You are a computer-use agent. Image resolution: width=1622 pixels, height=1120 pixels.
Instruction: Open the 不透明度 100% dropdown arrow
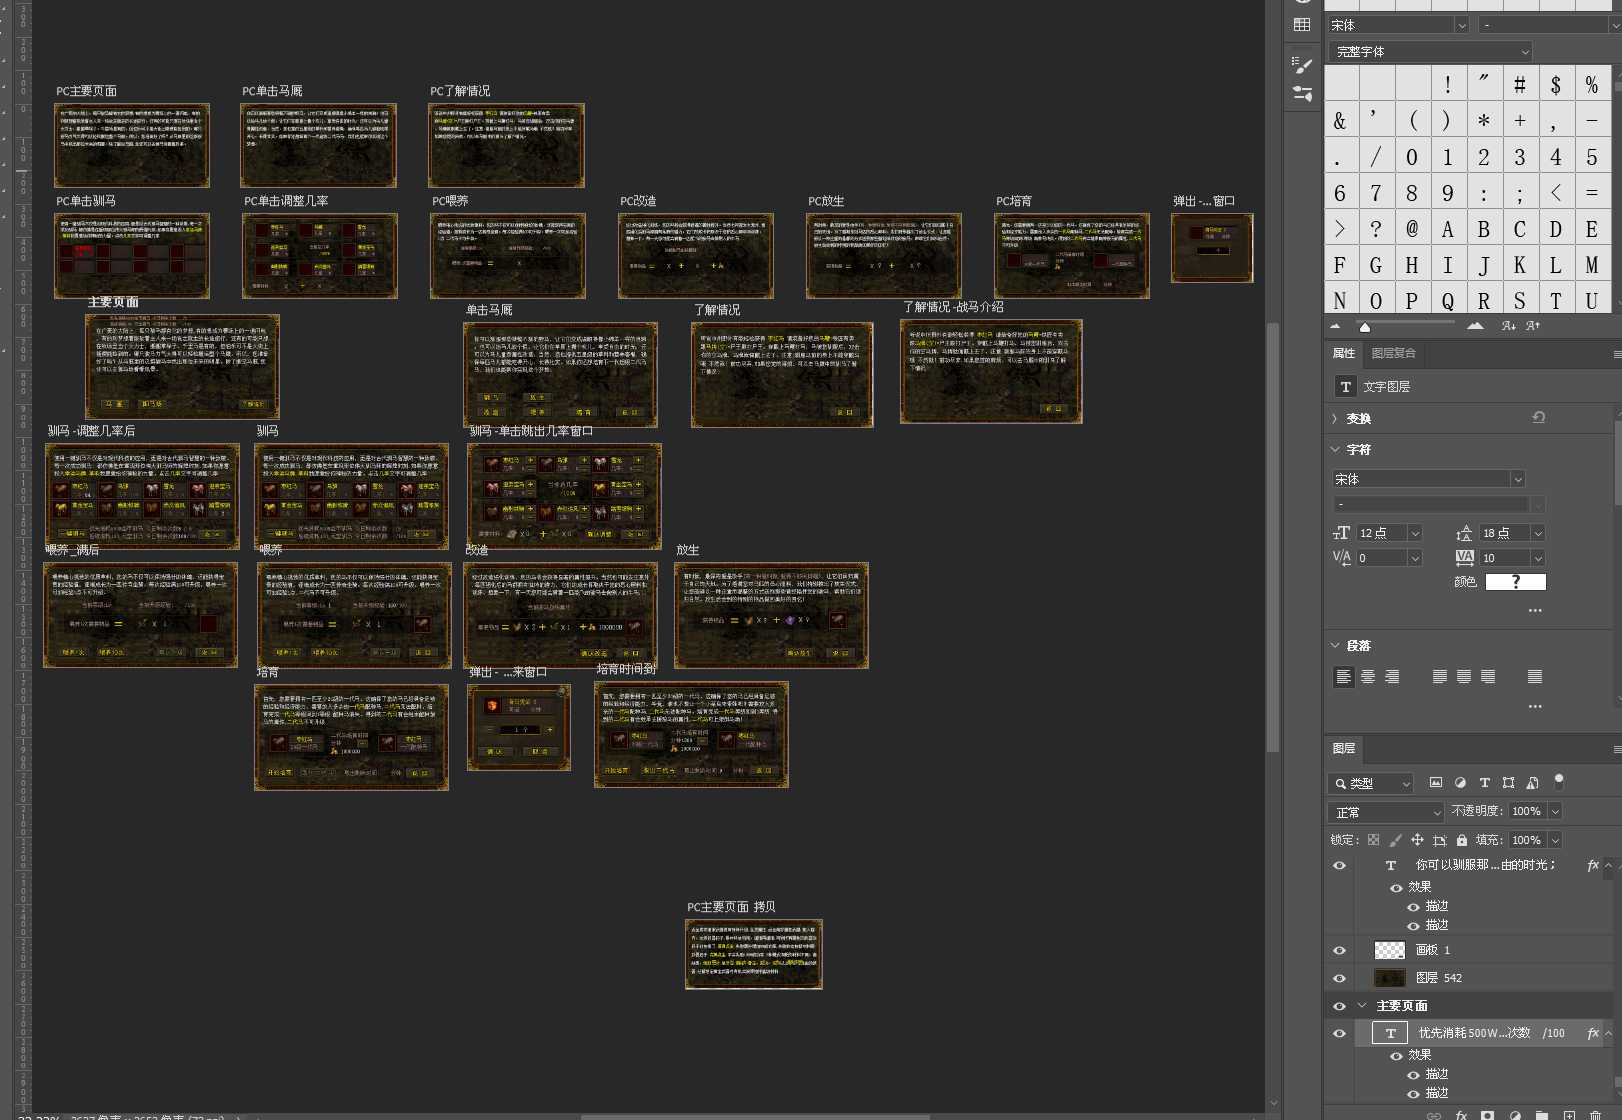click(x=1555, y=811)
